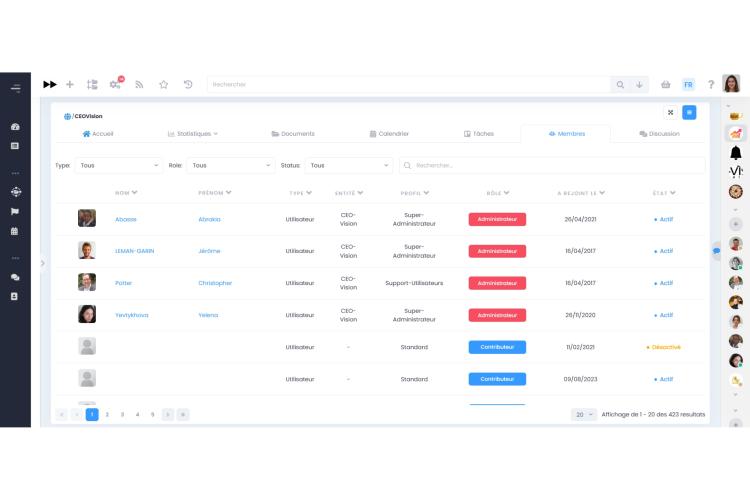Viewport: 750px width, 500px height.
Task: Toggle the blue list view button
Action: pyautogui.click(x=688, y=112)
